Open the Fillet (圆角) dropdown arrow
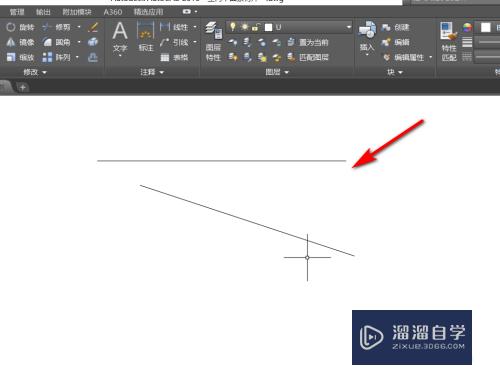Screen dimensions: 500x375 pos(79,42)
